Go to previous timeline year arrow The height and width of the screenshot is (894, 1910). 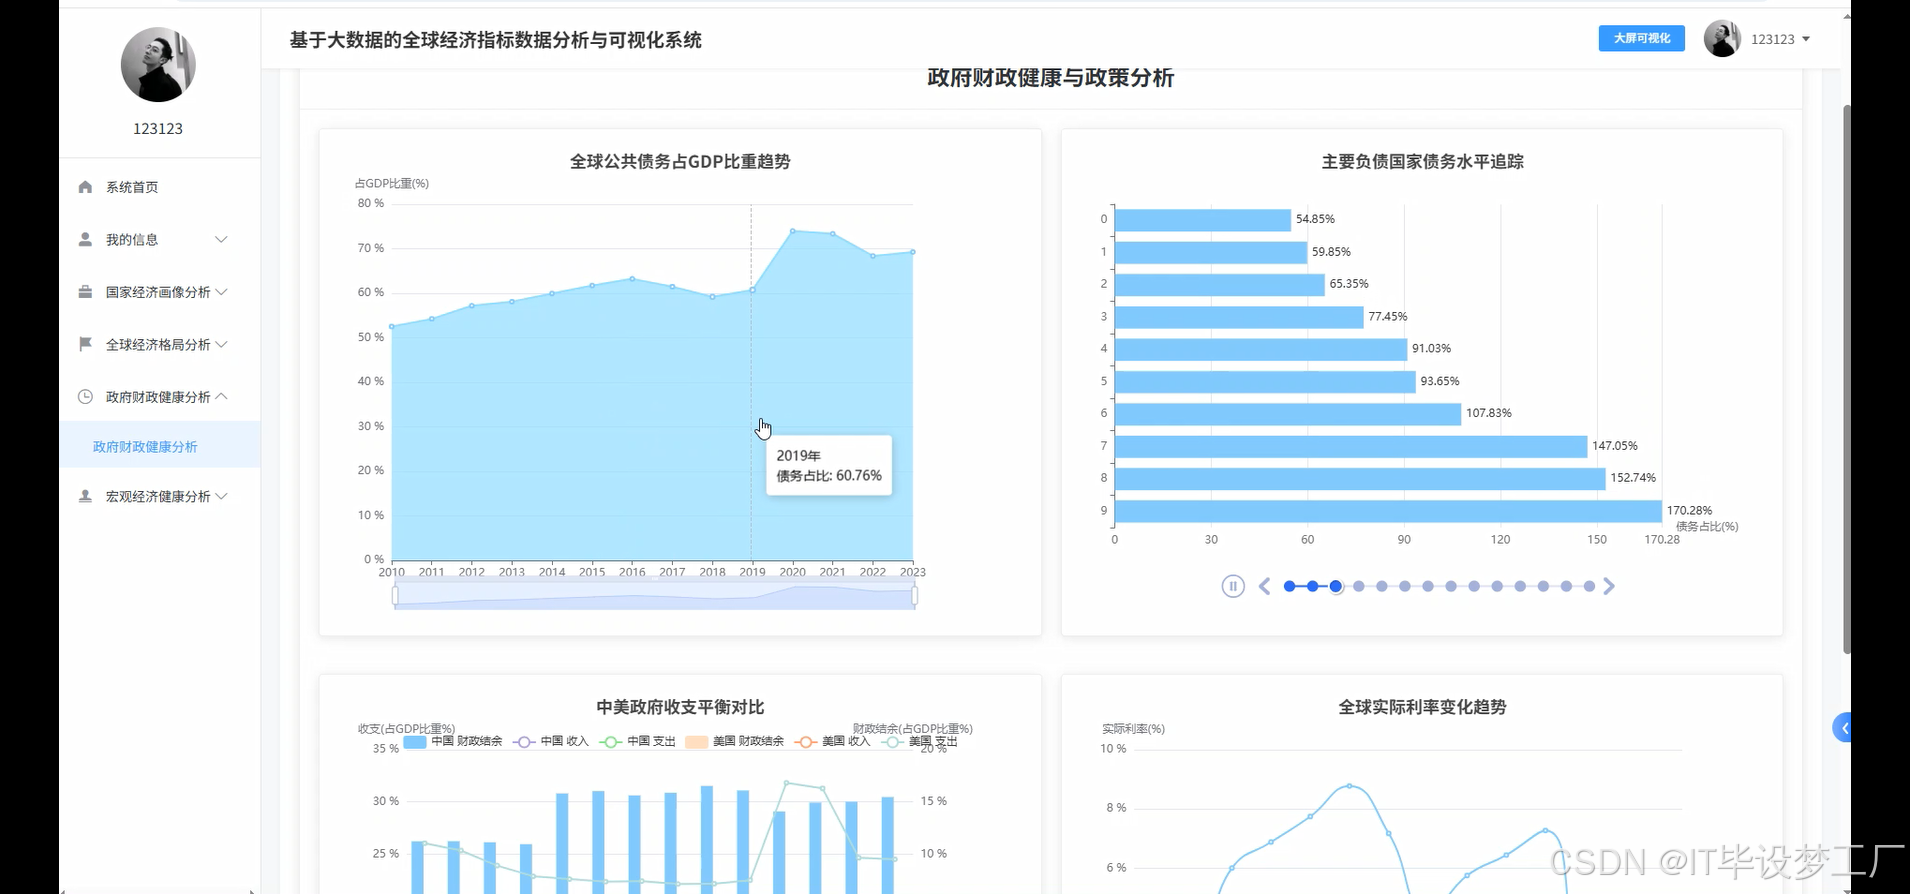(x=1264, y=586)
